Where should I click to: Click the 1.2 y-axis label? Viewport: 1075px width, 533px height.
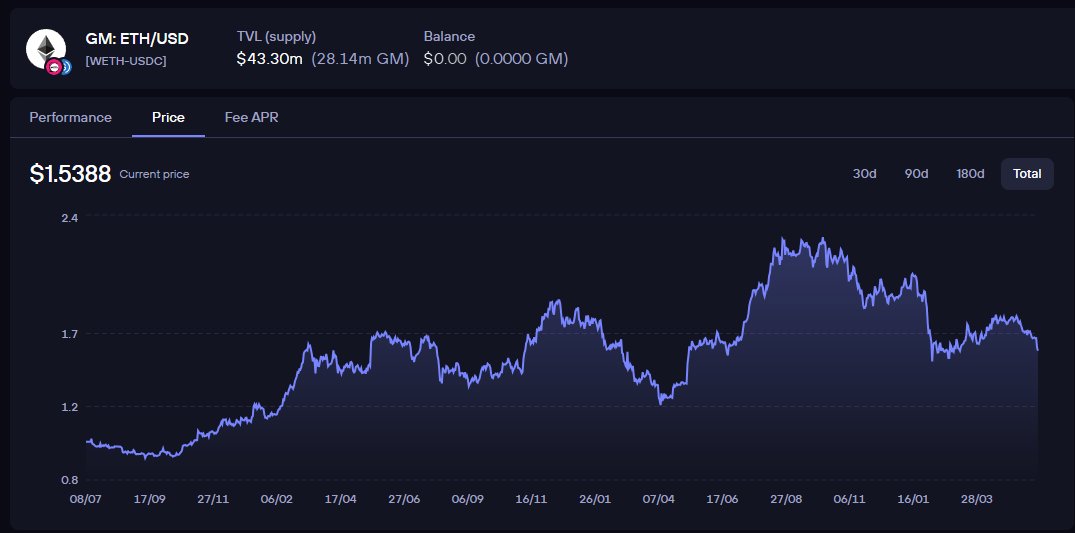pyautogui.click(x=71, y=407)
